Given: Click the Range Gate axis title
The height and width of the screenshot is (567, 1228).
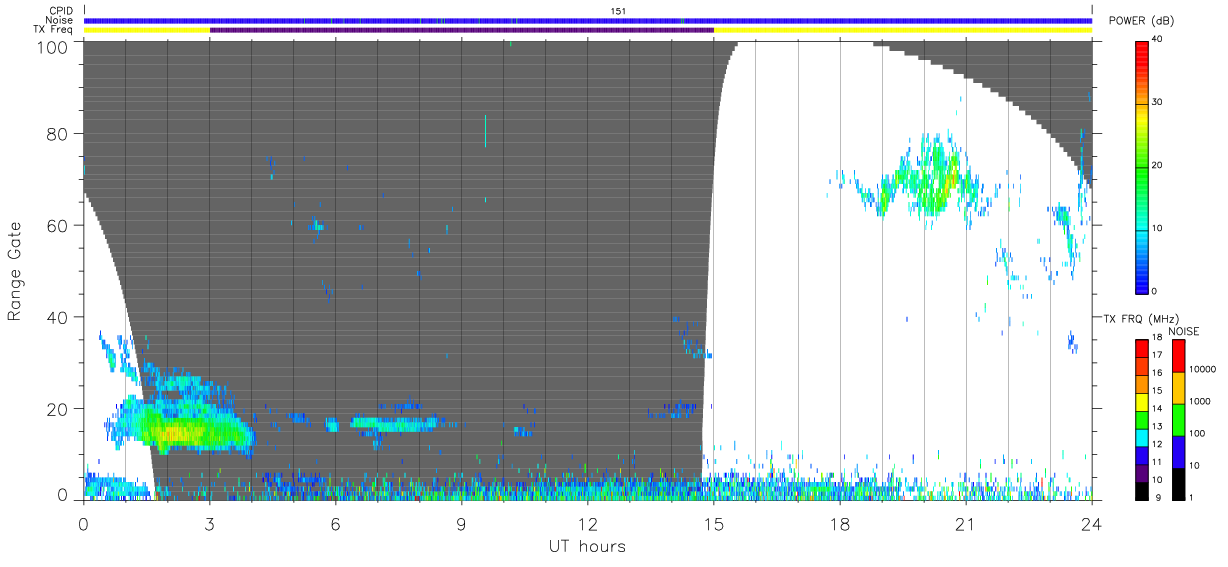Looking at the screenshot, I should 15,271.
